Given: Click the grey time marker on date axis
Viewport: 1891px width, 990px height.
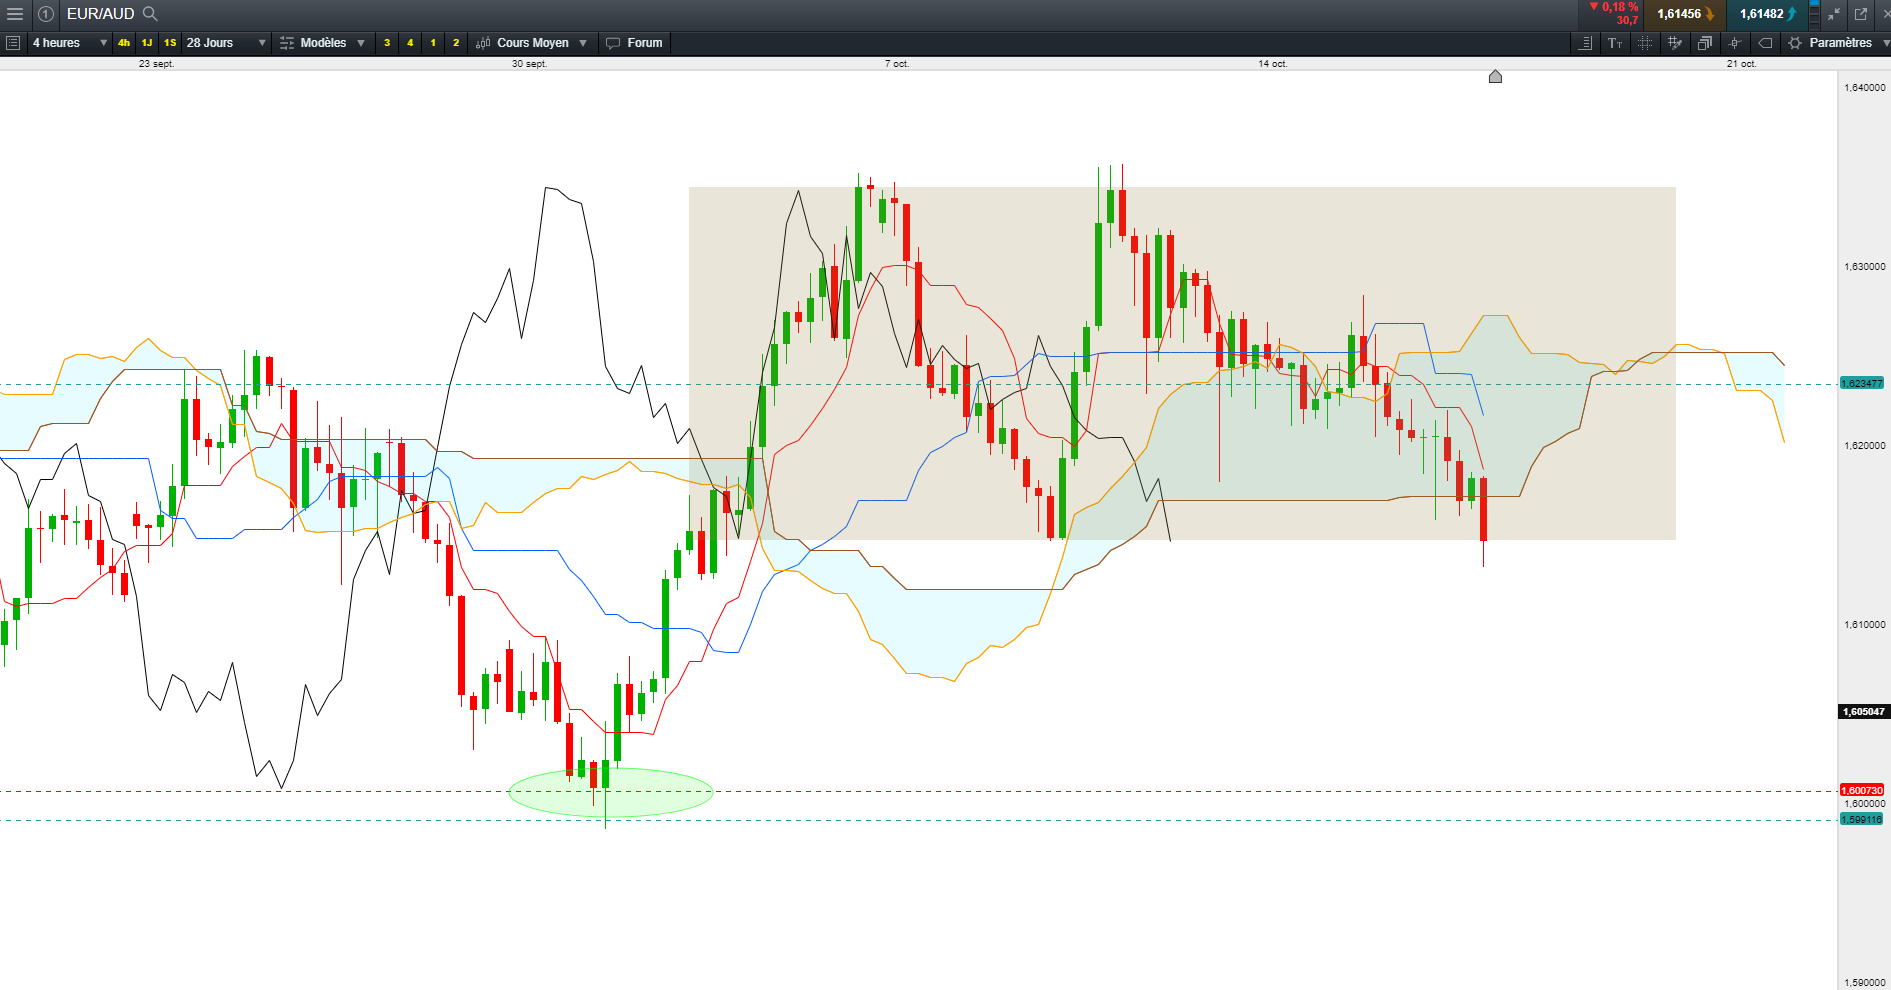Looking at the screenshot, I should coord(1495,77).
